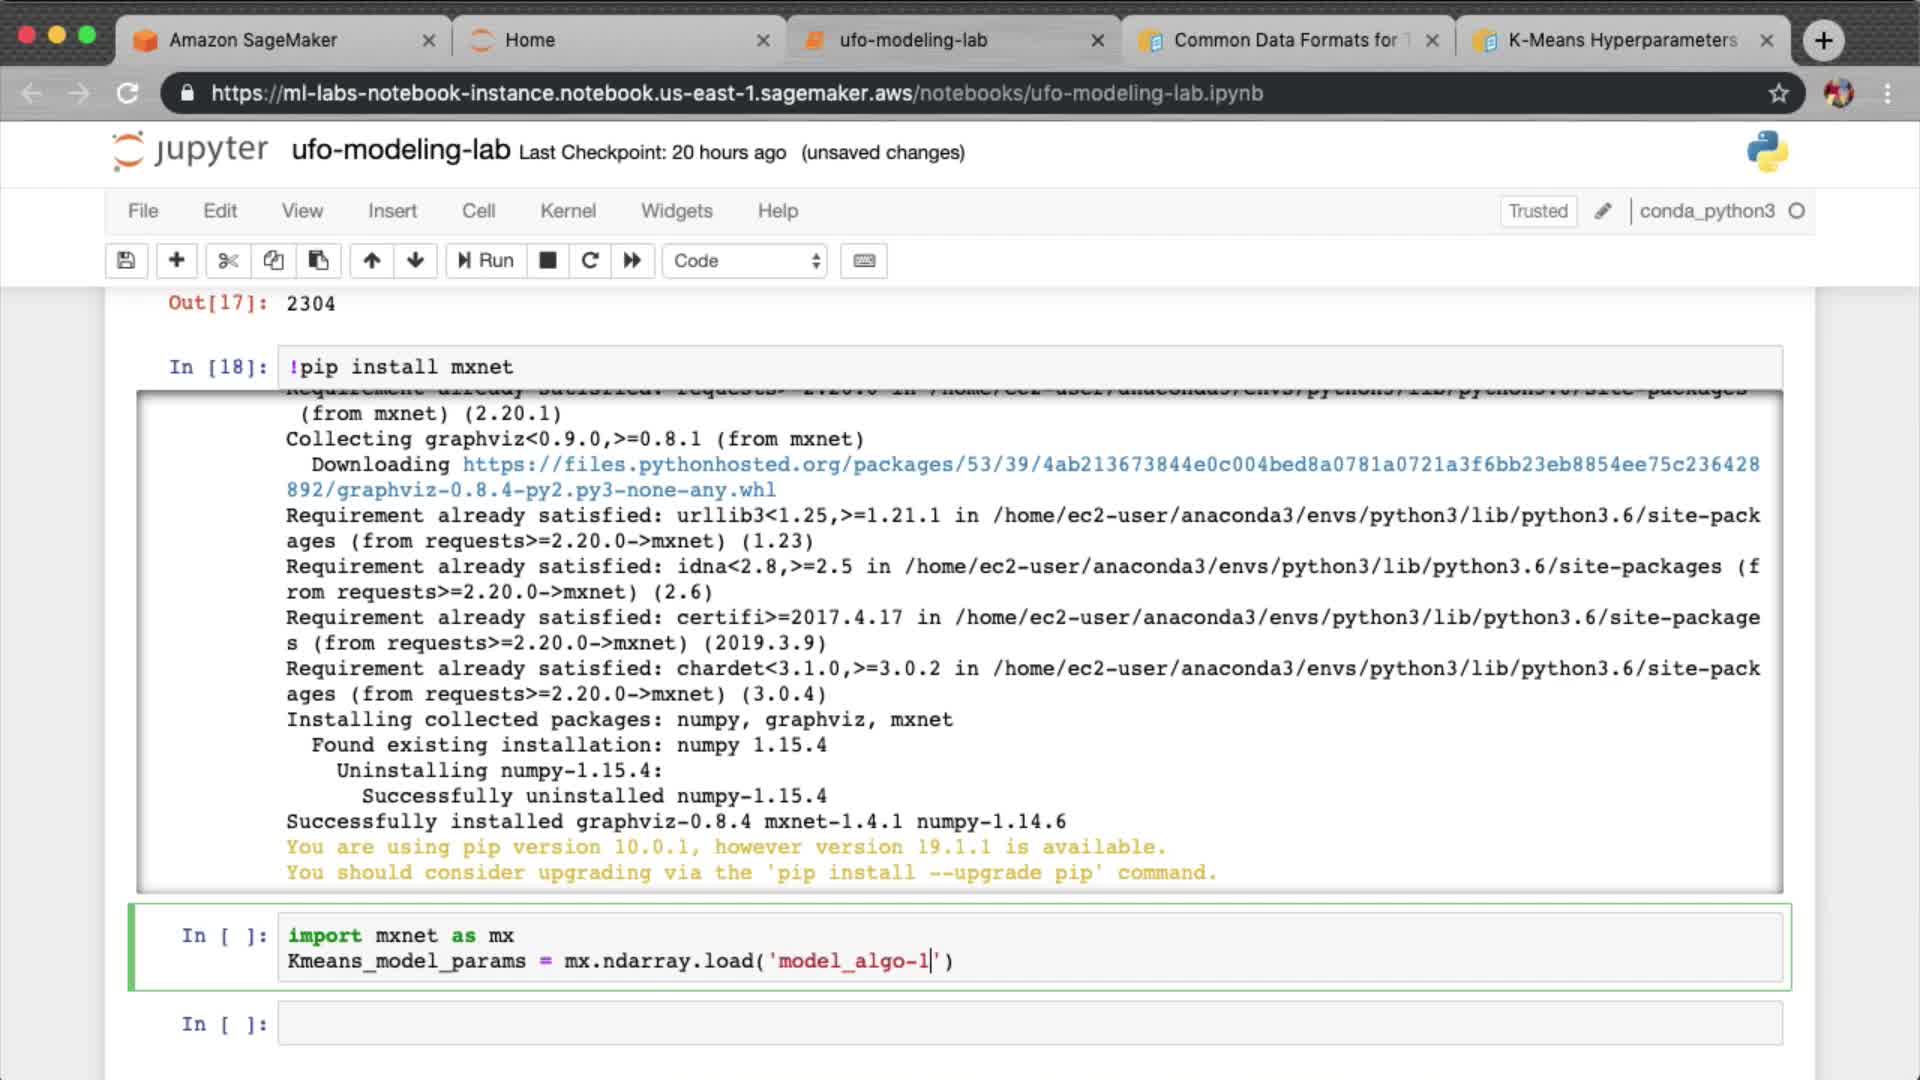Click the save and checkpoint icon
The height and width of the screenshot is (1080, 1920).
126,261
